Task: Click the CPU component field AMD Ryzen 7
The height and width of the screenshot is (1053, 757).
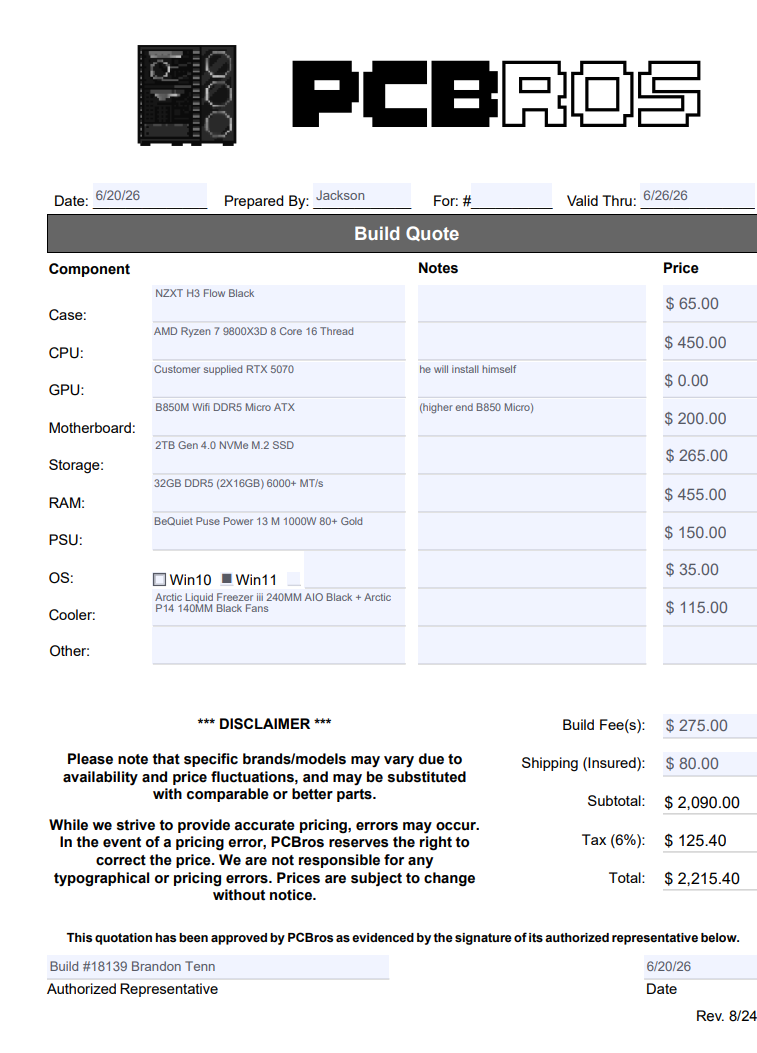Action: pyautogui.click(x=279, y=341)
